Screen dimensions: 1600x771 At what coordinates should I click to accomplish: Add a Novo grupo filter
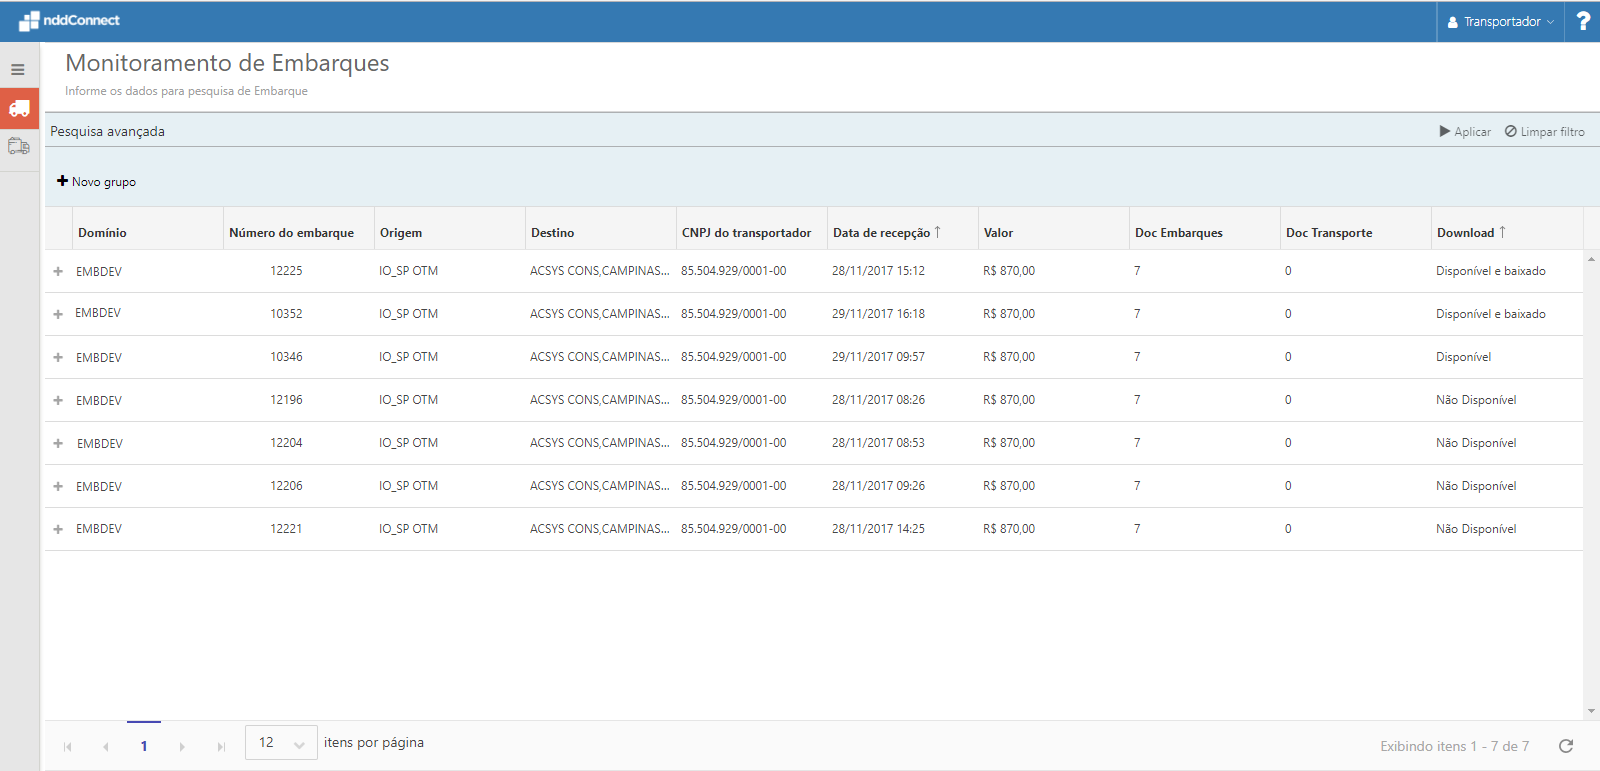(97, 182)
